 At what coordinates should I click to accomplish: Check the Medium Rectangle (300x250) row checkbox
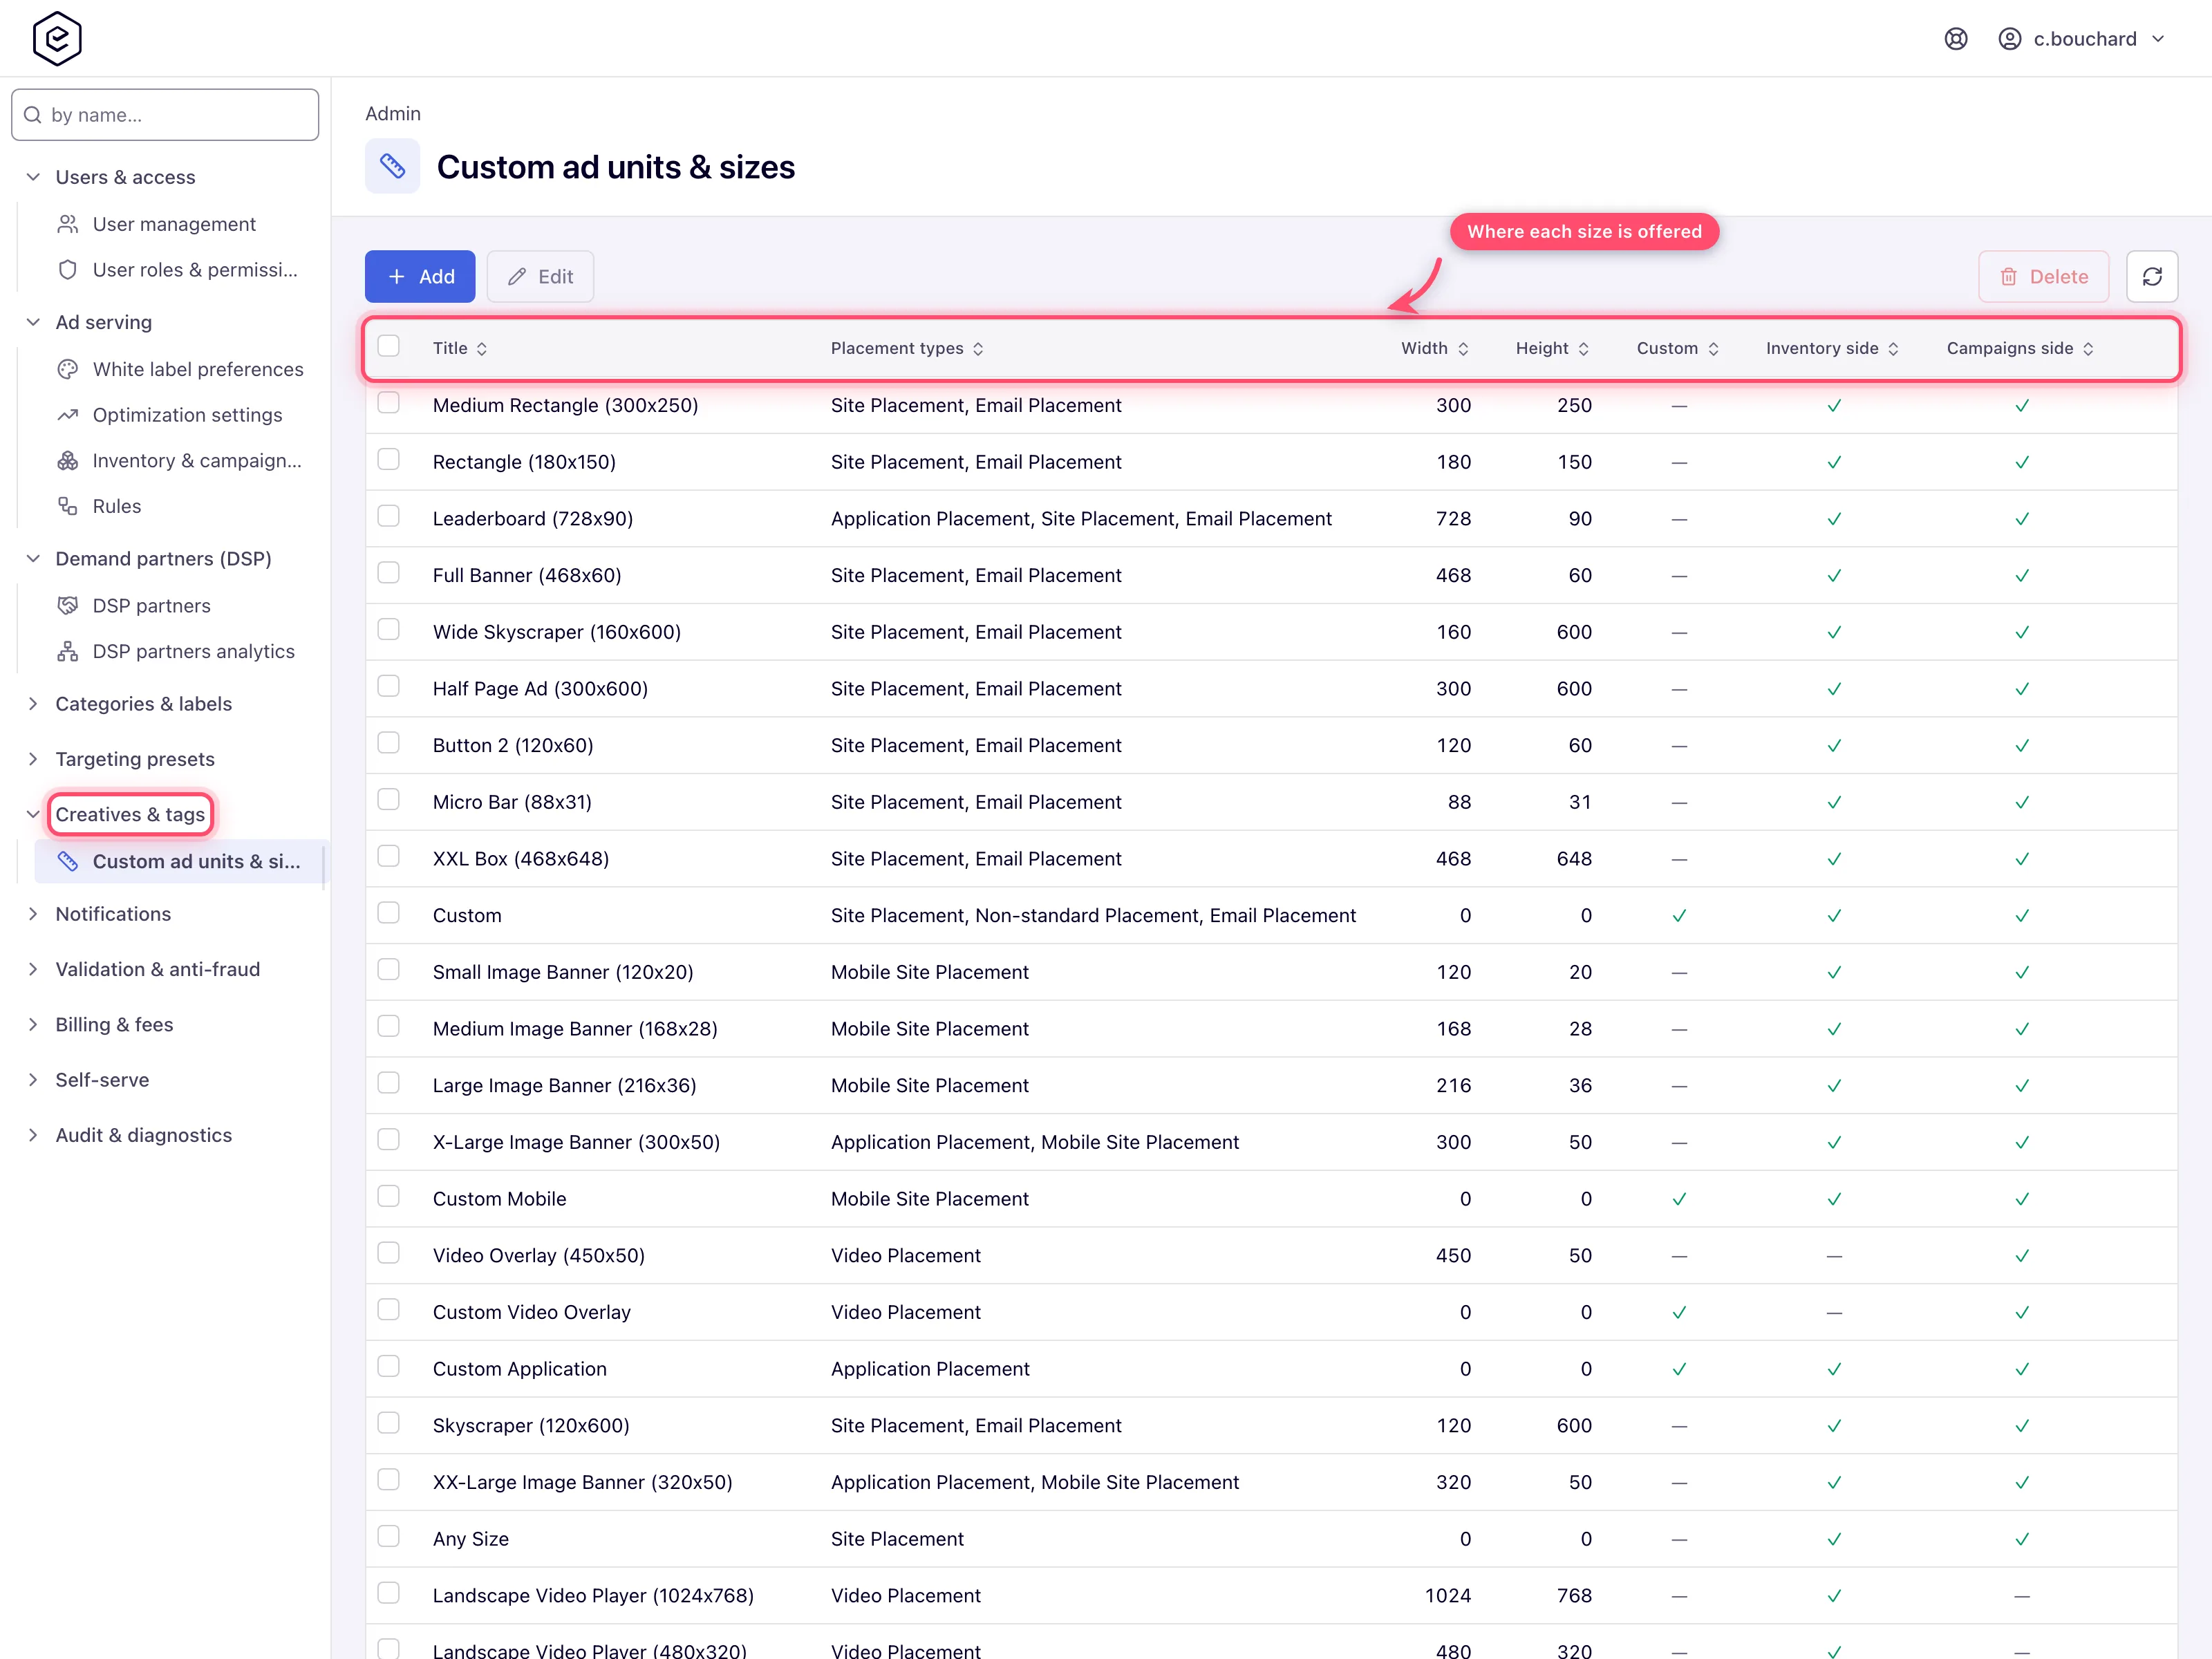(x=389, y=403)
